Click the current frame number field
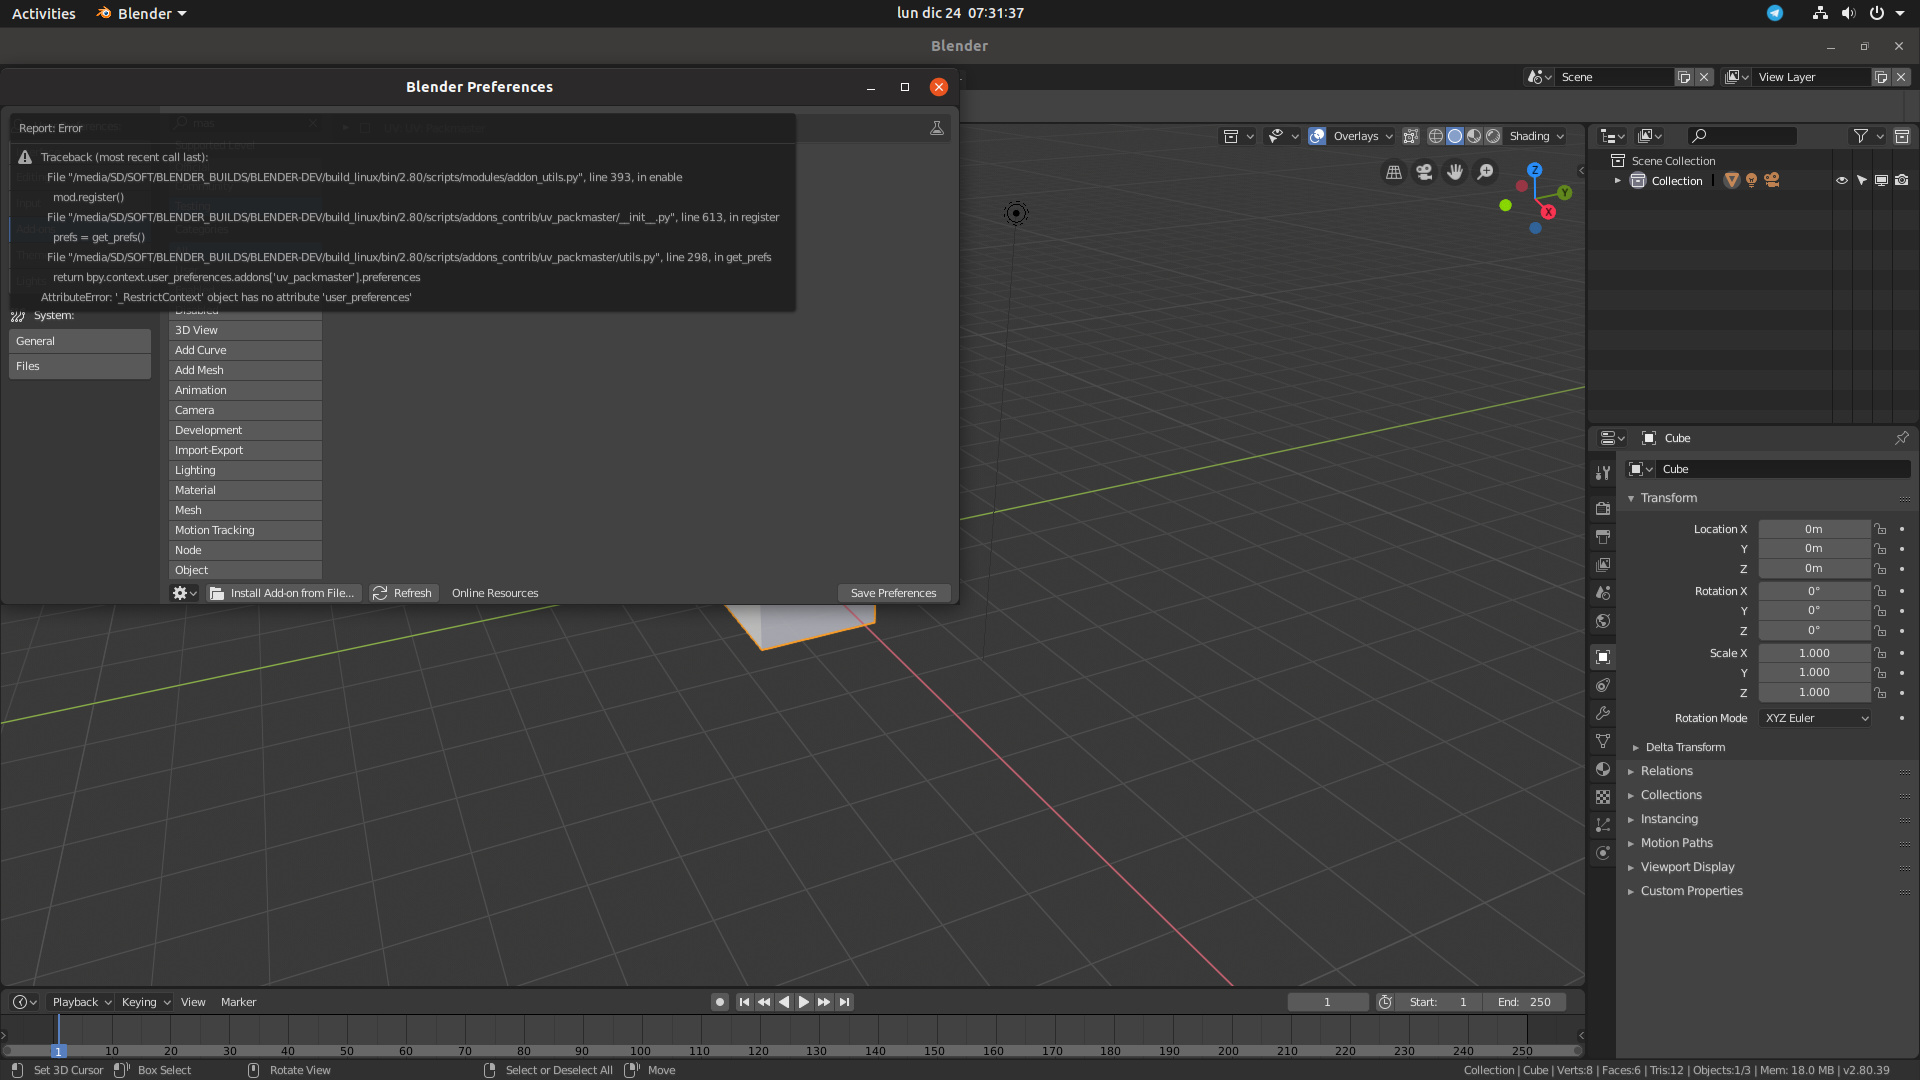The image size is (1920, 1080). pyautogui.click(x=1327, y=1002)
